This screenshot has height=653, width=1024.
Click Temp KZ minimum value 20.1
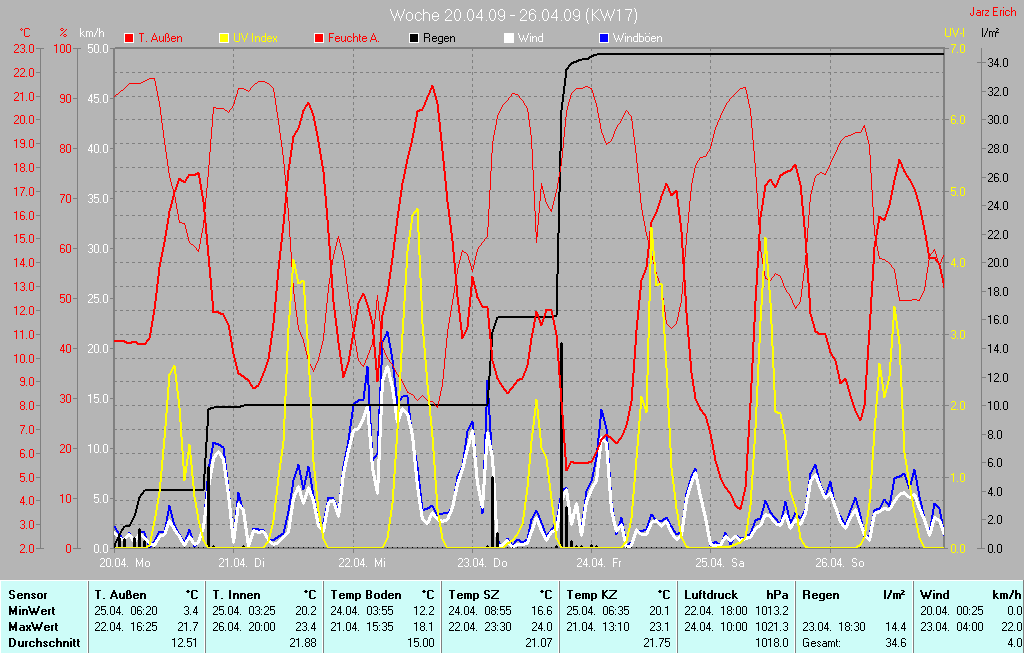click(x=660, y=611)
